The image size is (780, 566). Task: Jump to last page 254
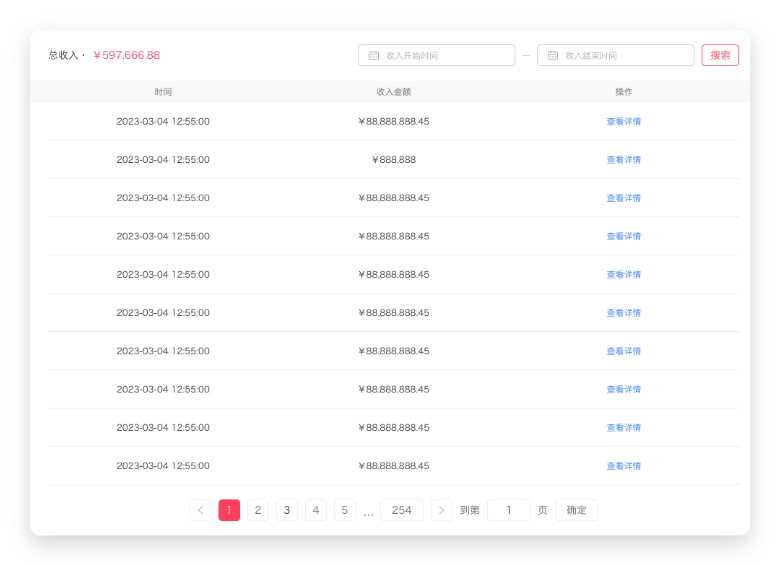[x=401, y=510]
